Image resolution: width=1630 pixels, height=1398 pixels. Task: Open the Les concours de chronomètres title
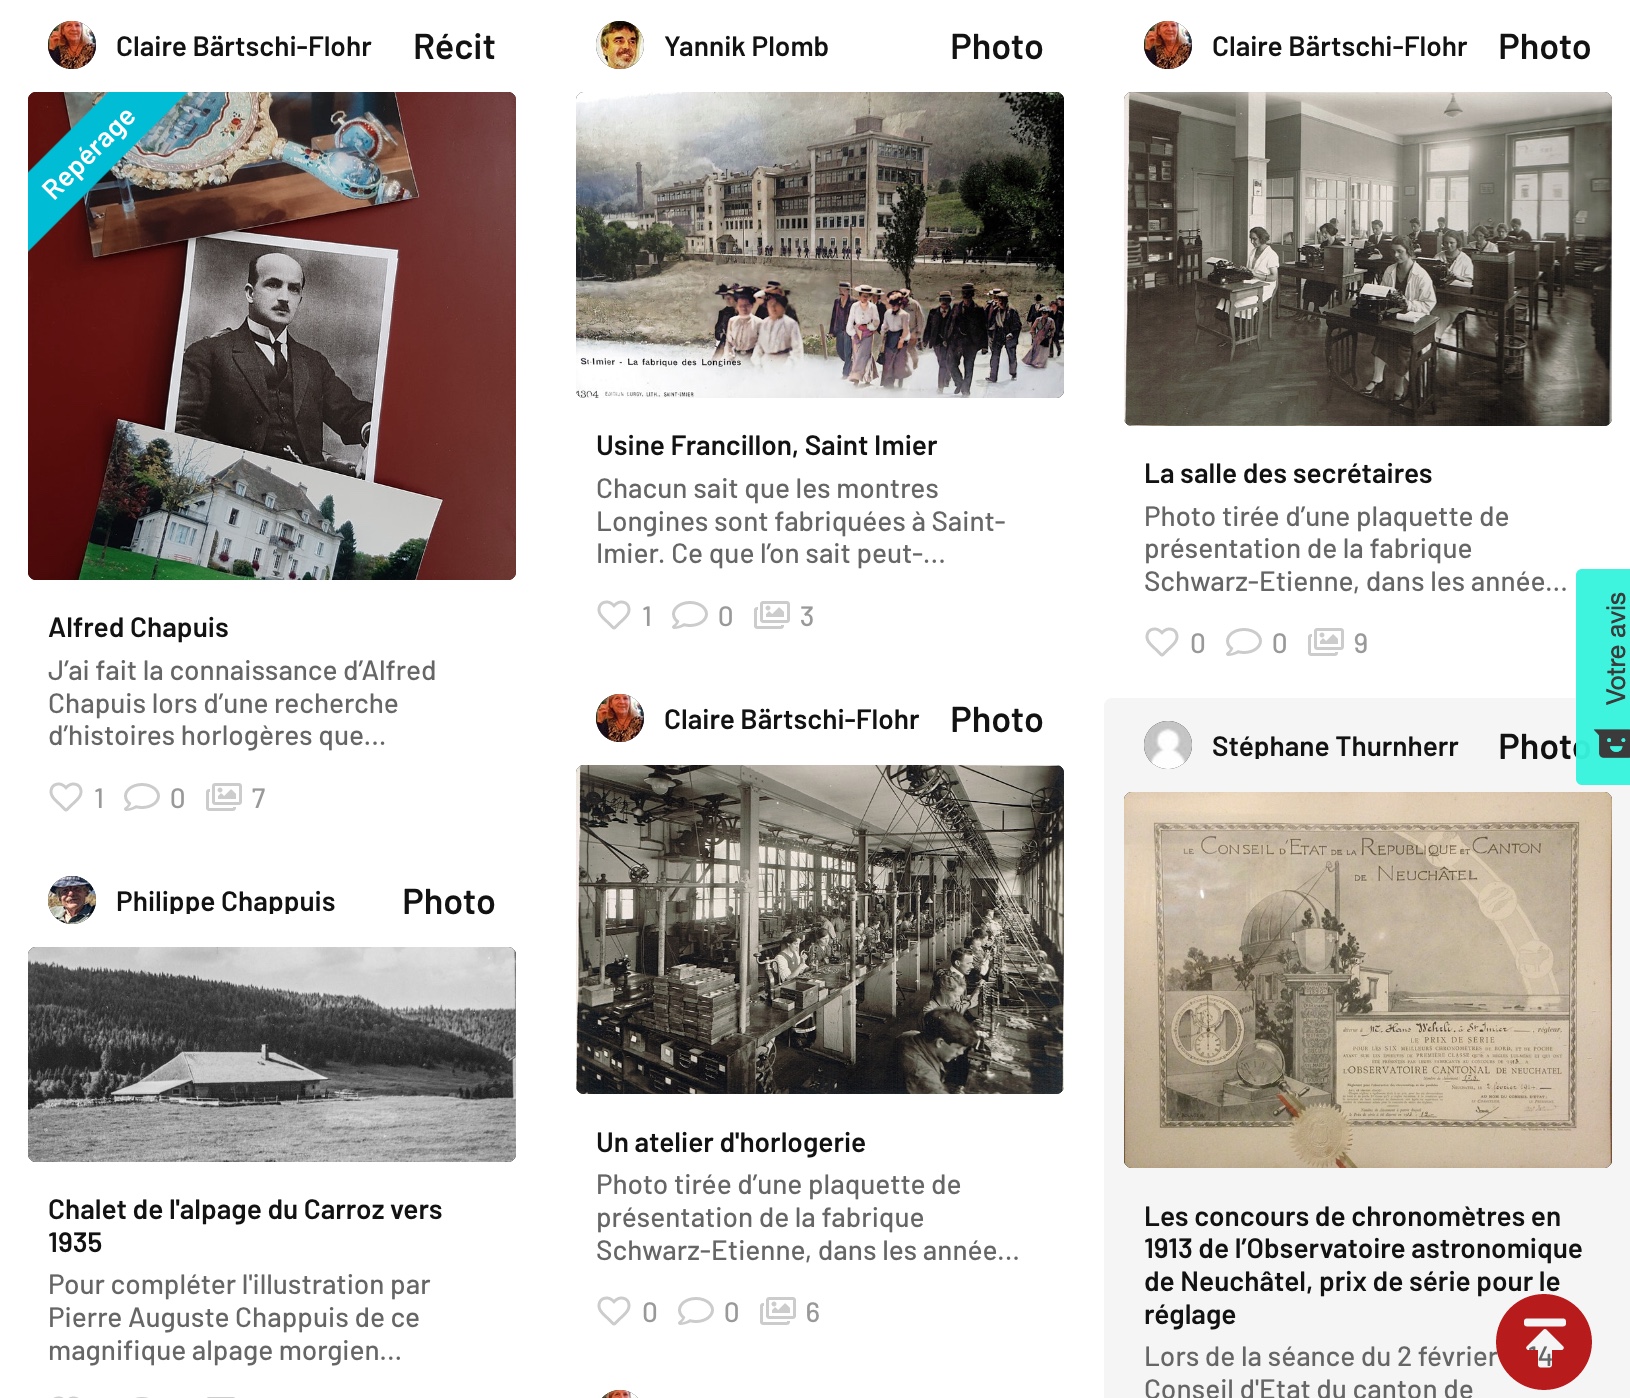tap(1363, 1265)
